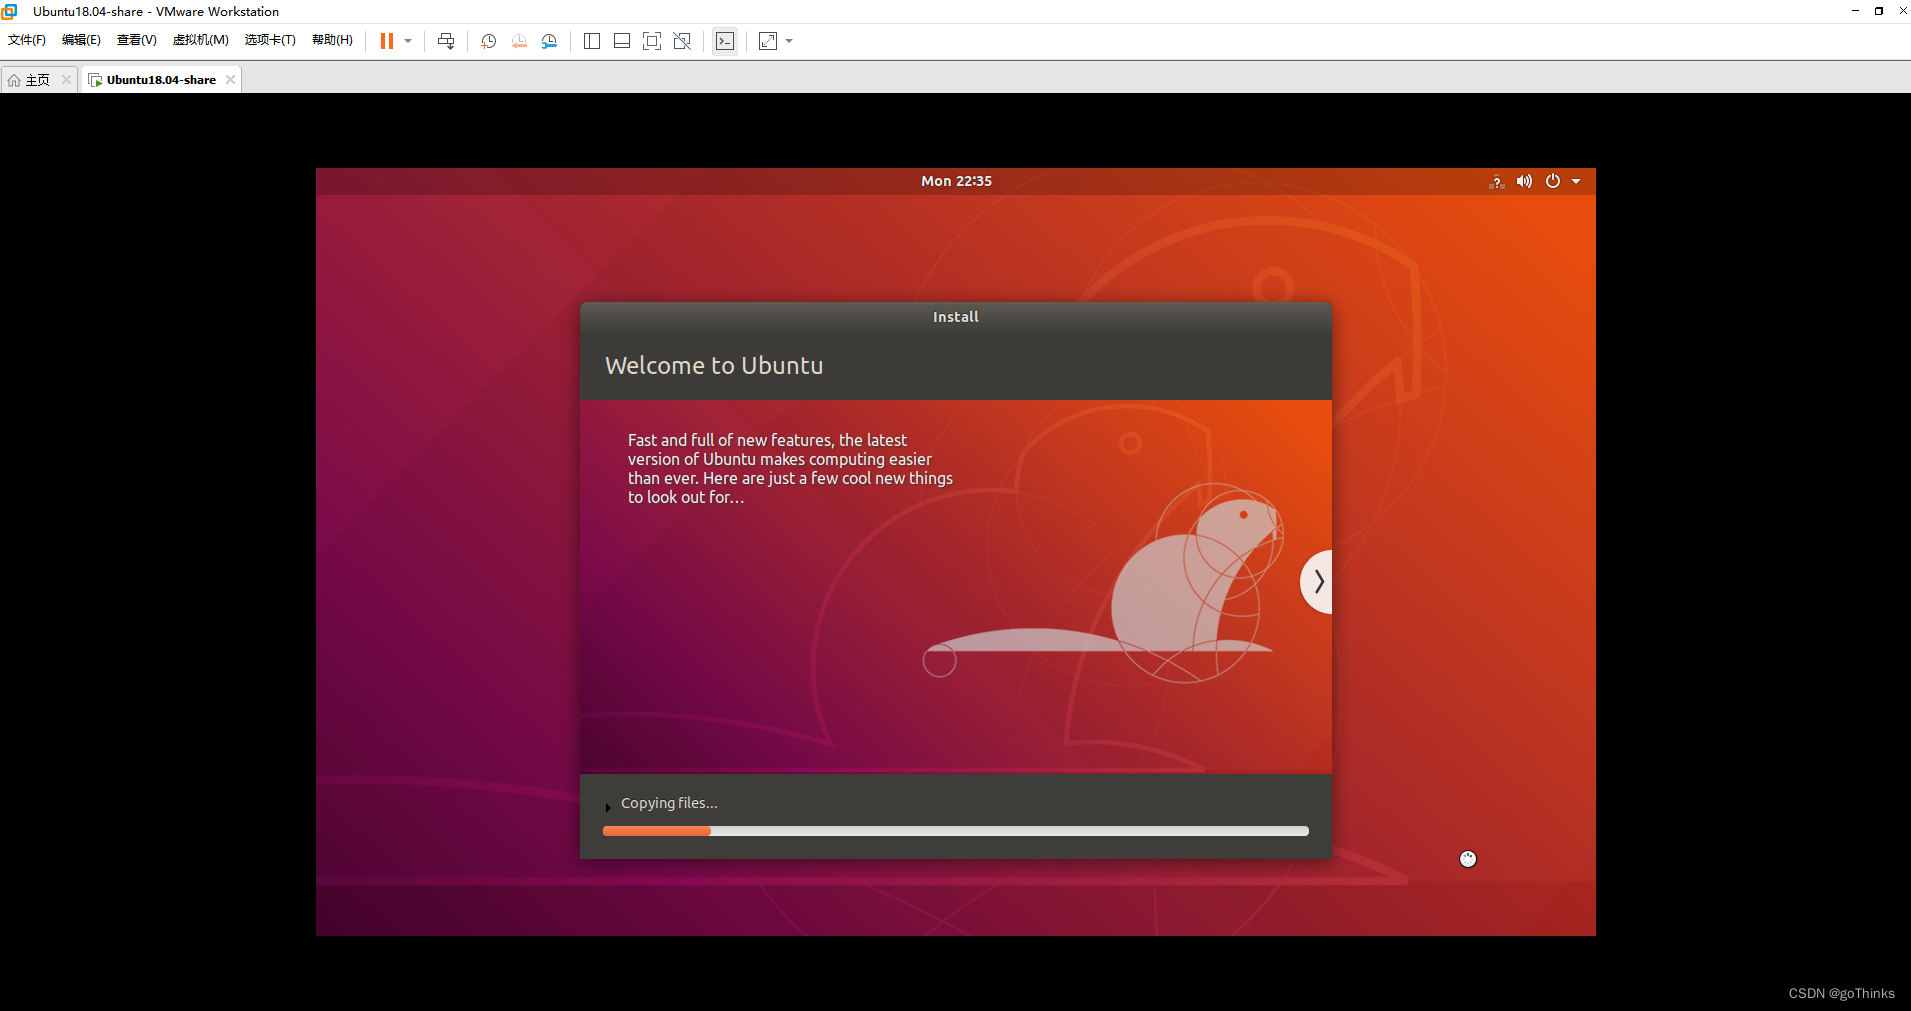
Task: Click the power icon in Ubuntu panel
Action: 1553,181
